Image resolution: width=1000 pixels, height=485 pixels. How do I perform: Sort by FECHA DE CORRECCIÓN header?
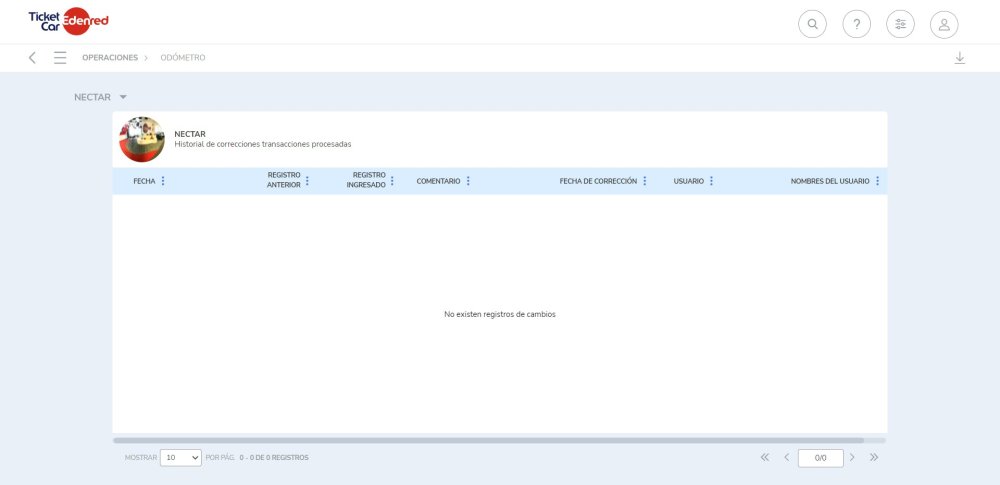598,181
